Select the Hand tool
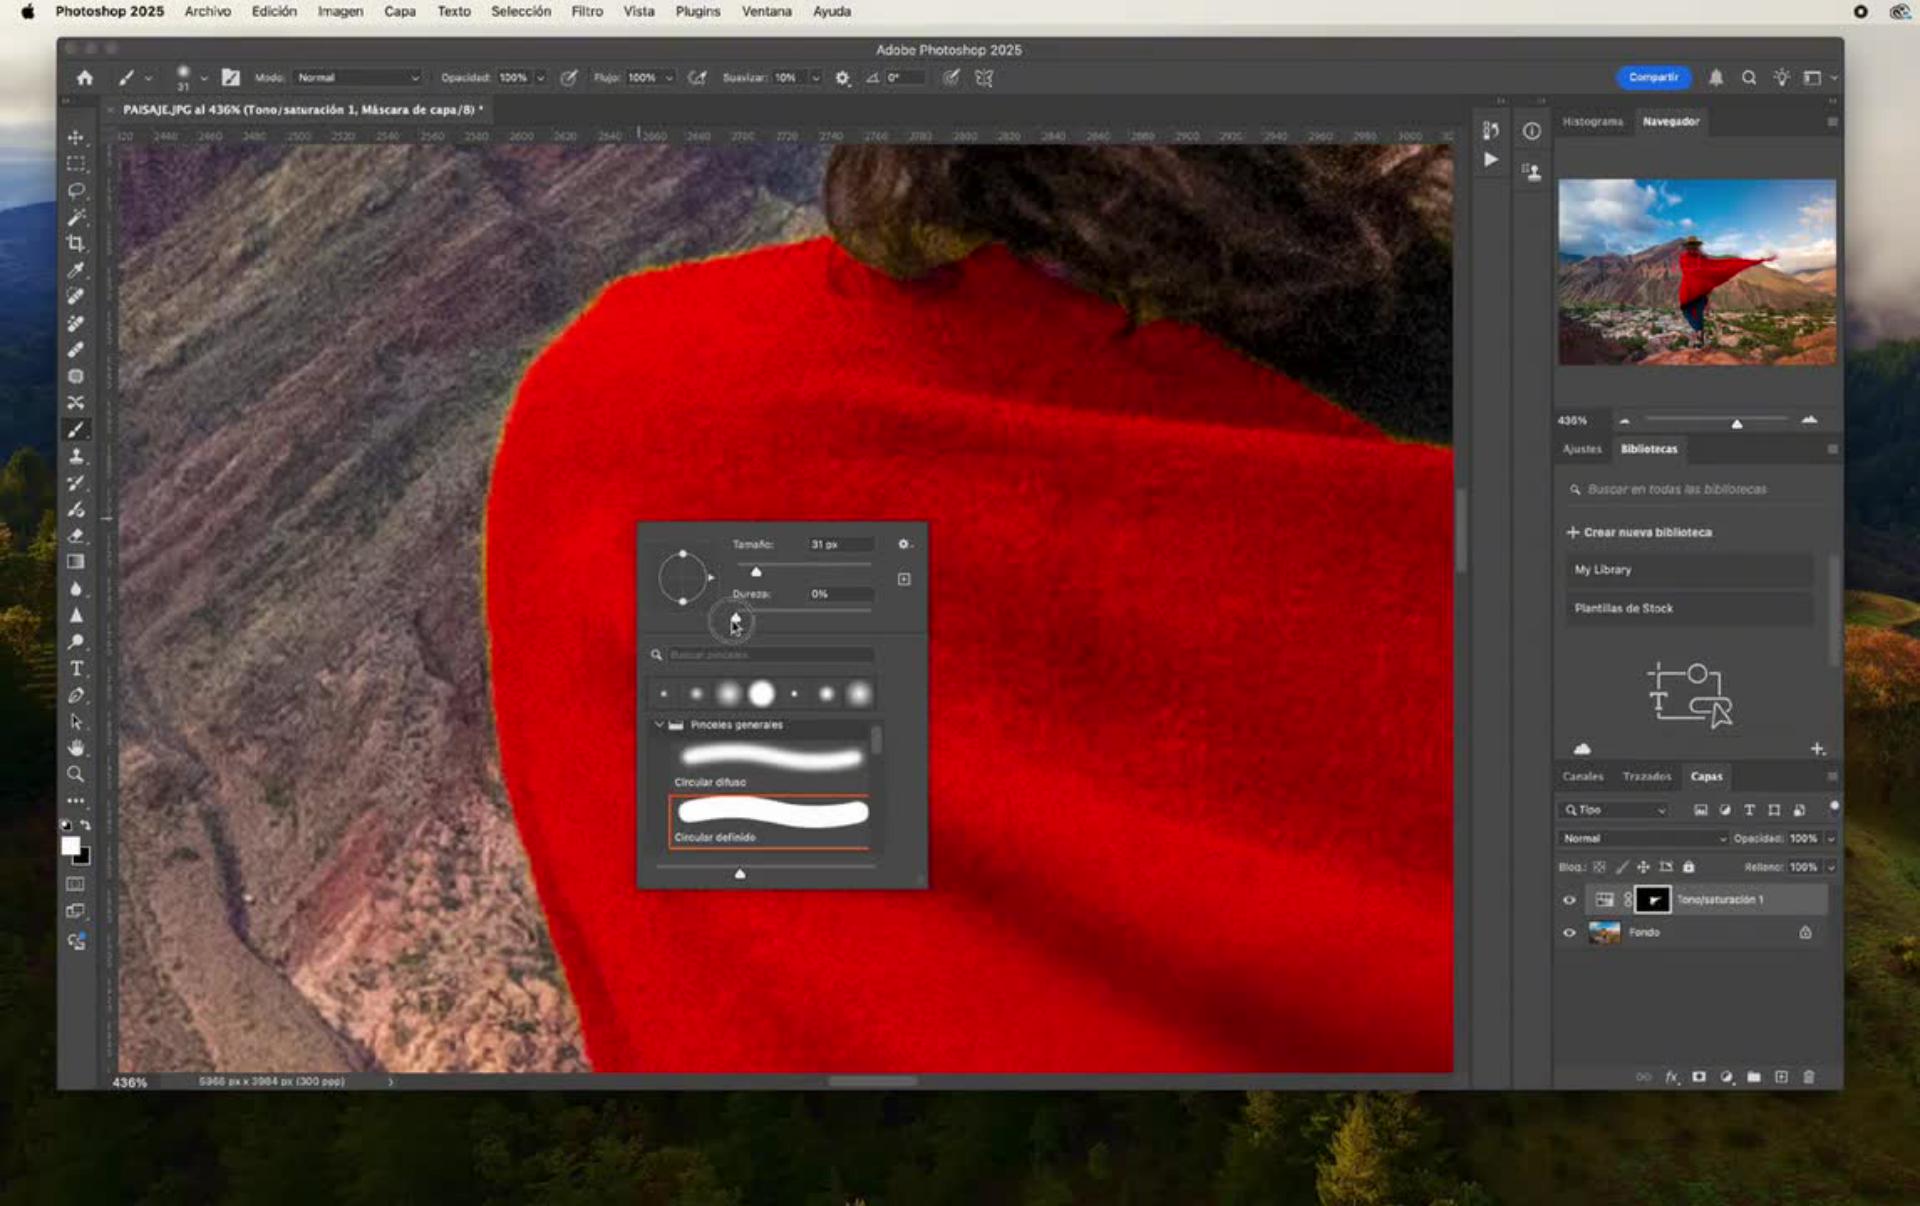Image resolution: width=1920 pixels, height=1206 pixels. click(76, 747)
